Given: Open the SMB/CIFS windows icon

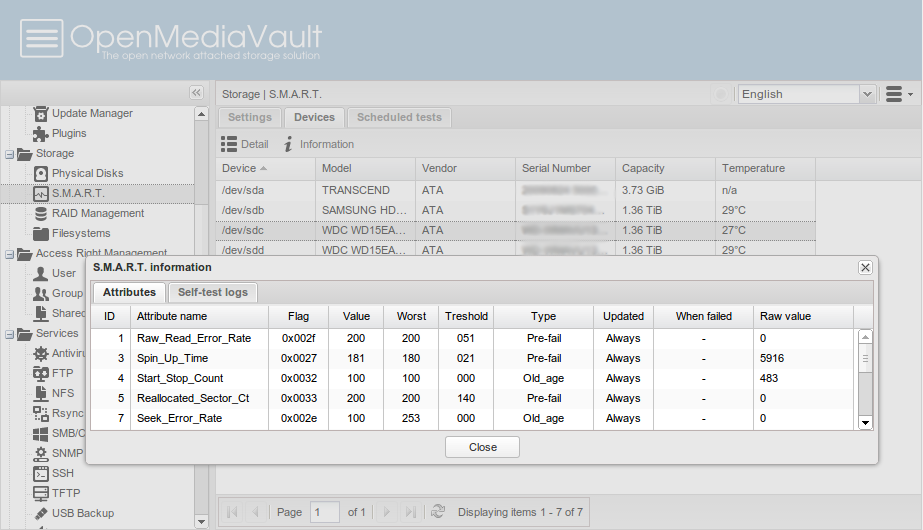Looking at the screenshot, I should [41, 433].
